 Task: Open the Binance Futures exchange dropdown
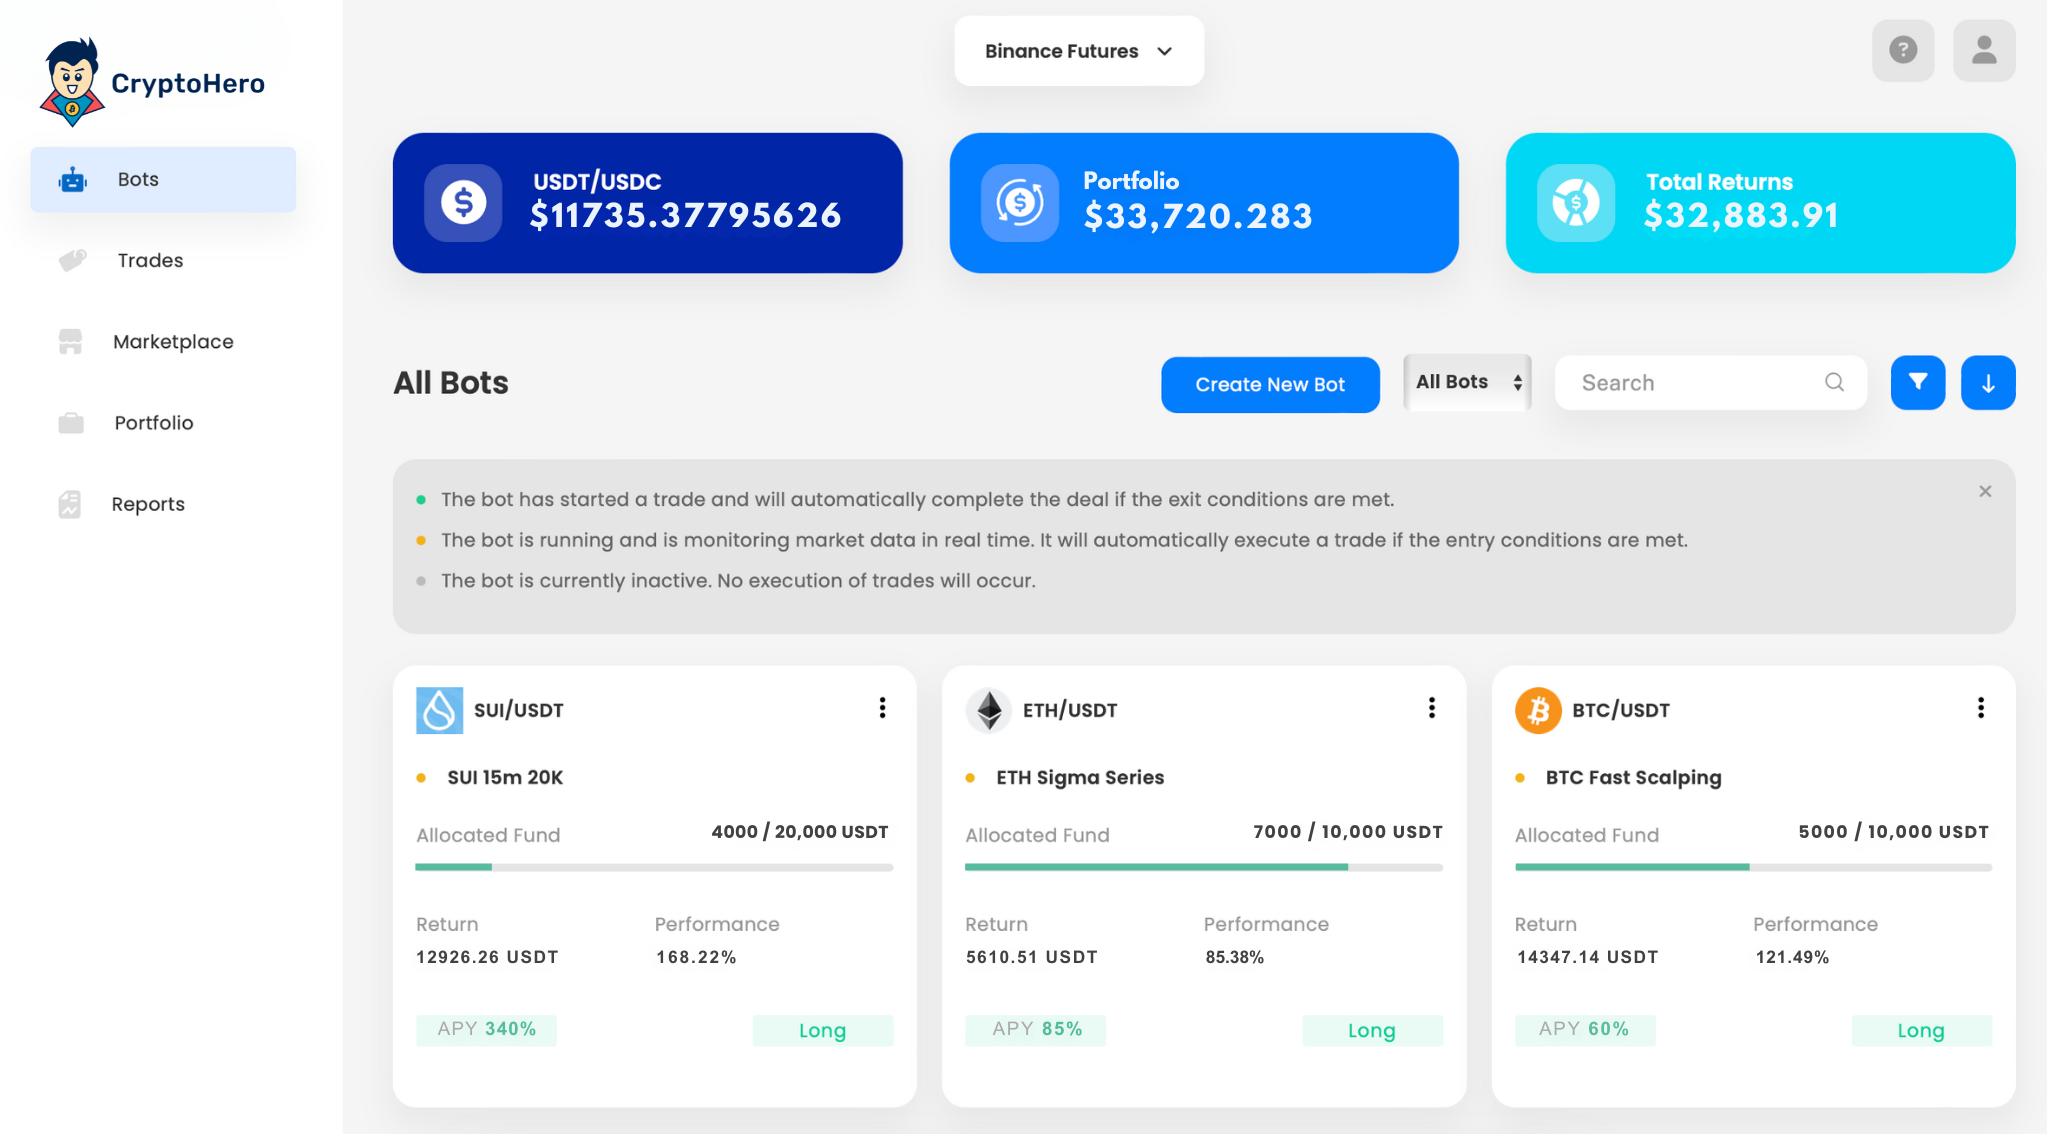1078,50
